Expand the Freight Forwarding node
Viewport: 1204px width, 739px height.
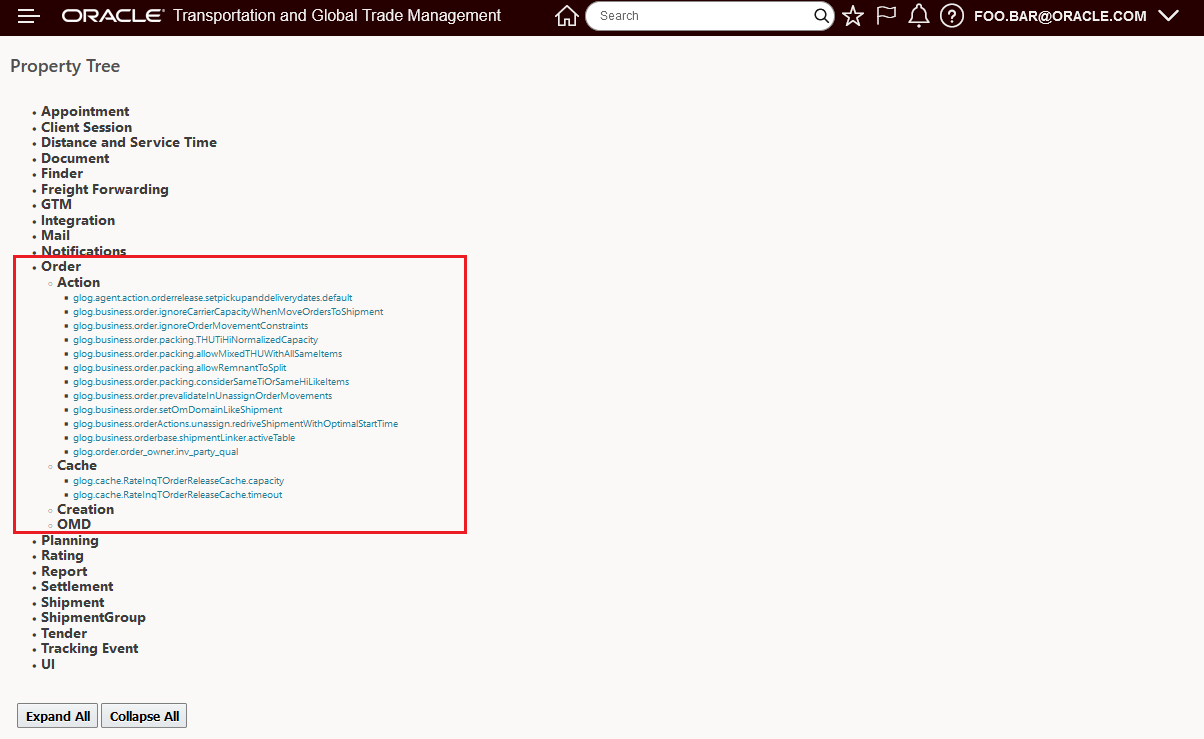point(105,189)
